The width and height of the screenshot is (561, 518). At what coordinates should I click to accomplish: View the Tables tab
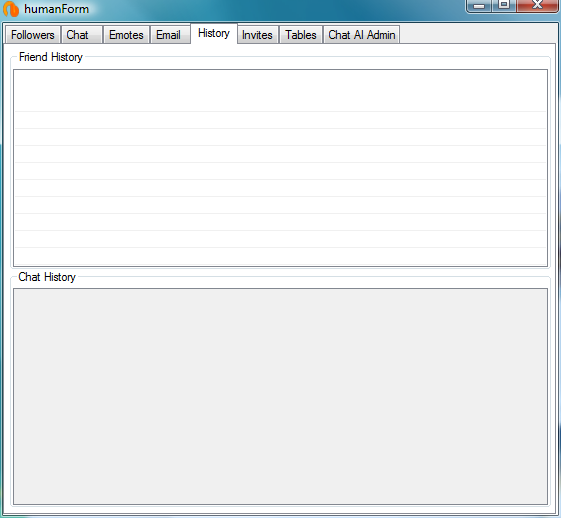(x=301, y=35)
